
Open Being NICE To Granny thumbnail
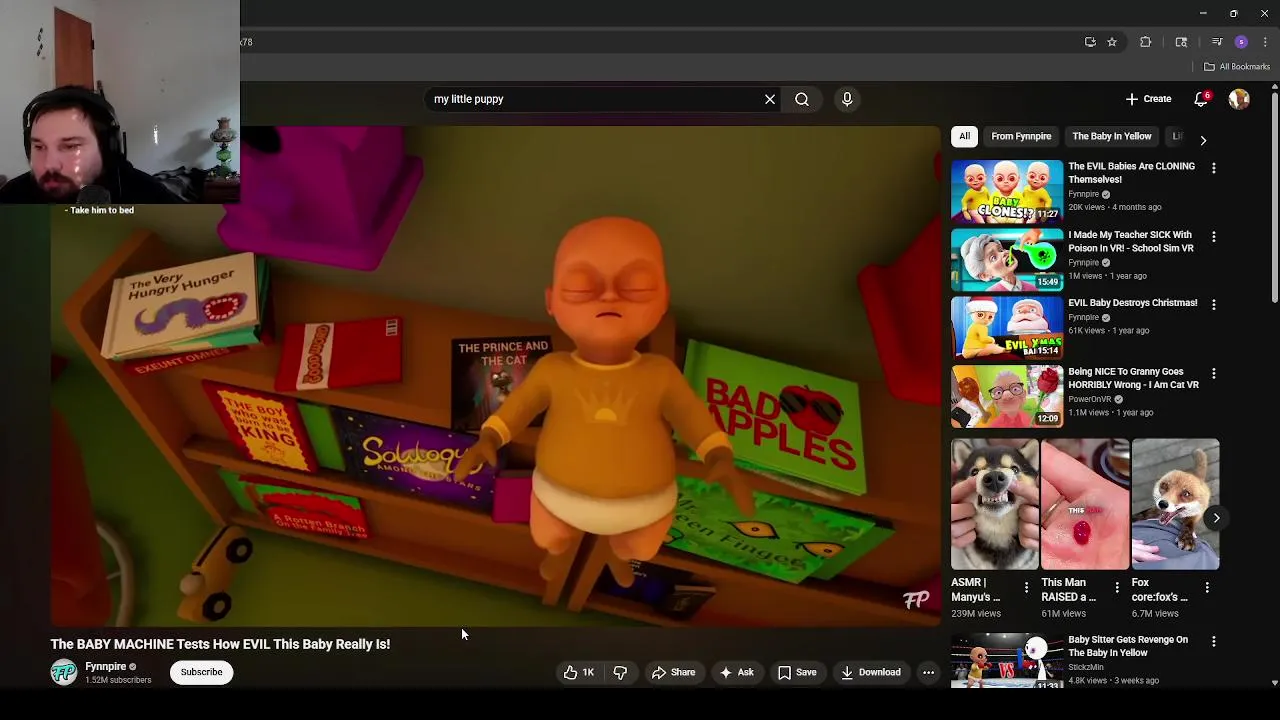[1007, 396]
